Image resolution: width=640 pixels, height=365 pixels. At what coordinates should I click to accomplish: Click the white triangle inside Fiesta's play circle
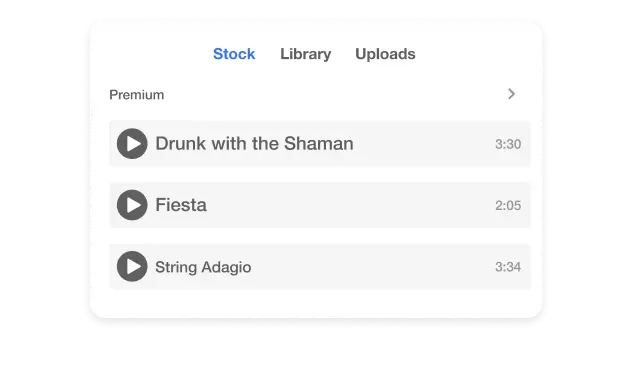[x=133, y=205]
